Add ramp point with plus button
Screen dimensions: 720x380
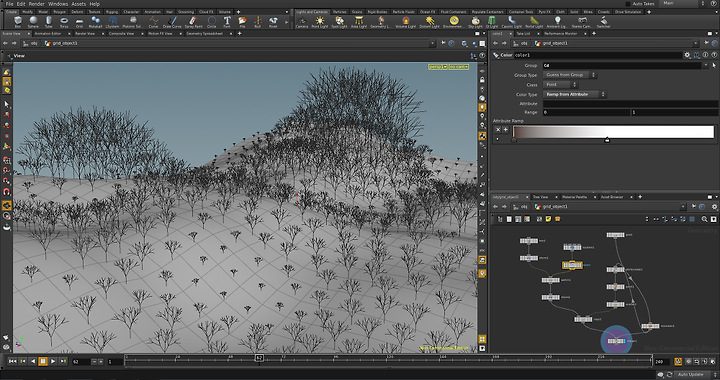click(x=506, y=130)
